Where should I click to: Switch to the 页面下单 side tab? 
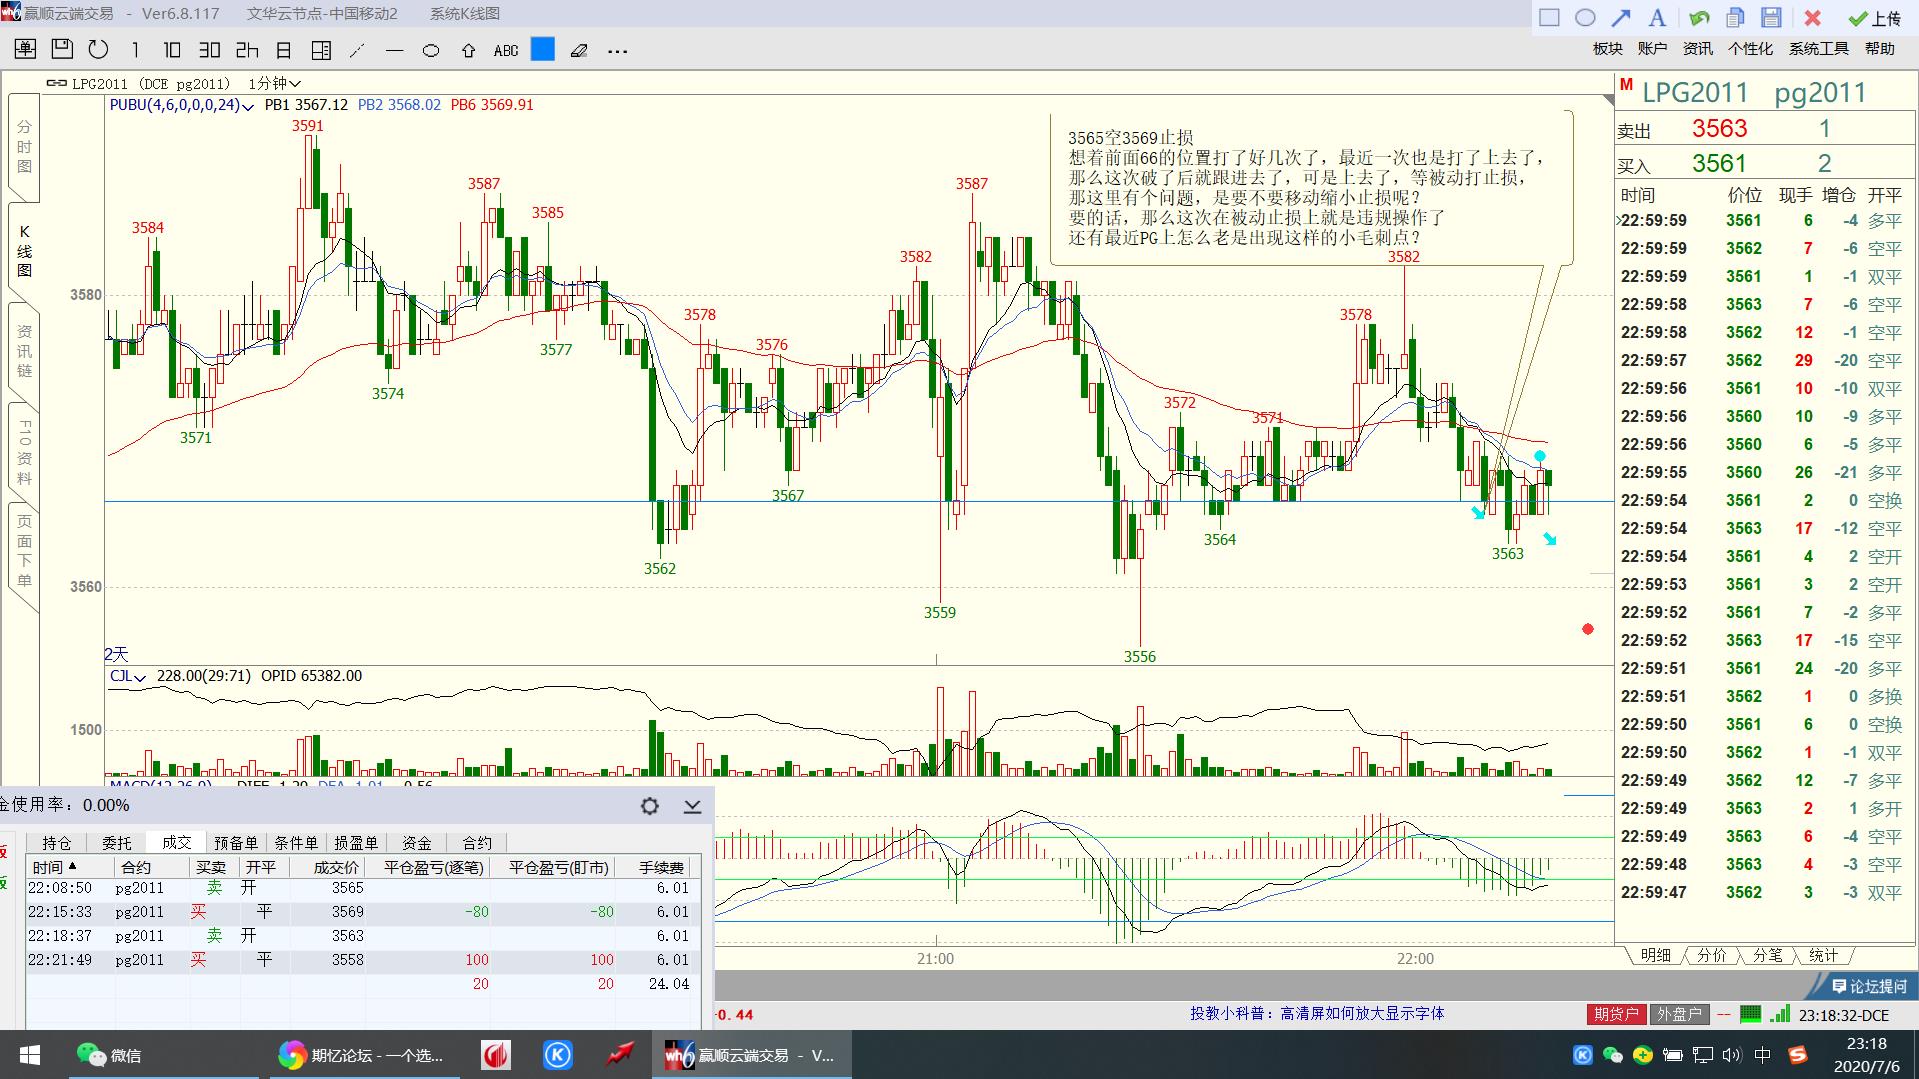pyautogui.click(x=24, y=551)
